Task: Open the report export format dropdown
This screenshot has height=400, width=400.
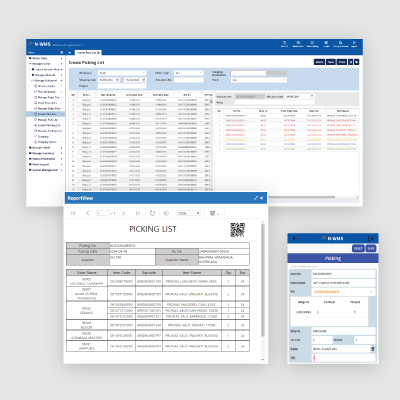Action: [214, 213]
